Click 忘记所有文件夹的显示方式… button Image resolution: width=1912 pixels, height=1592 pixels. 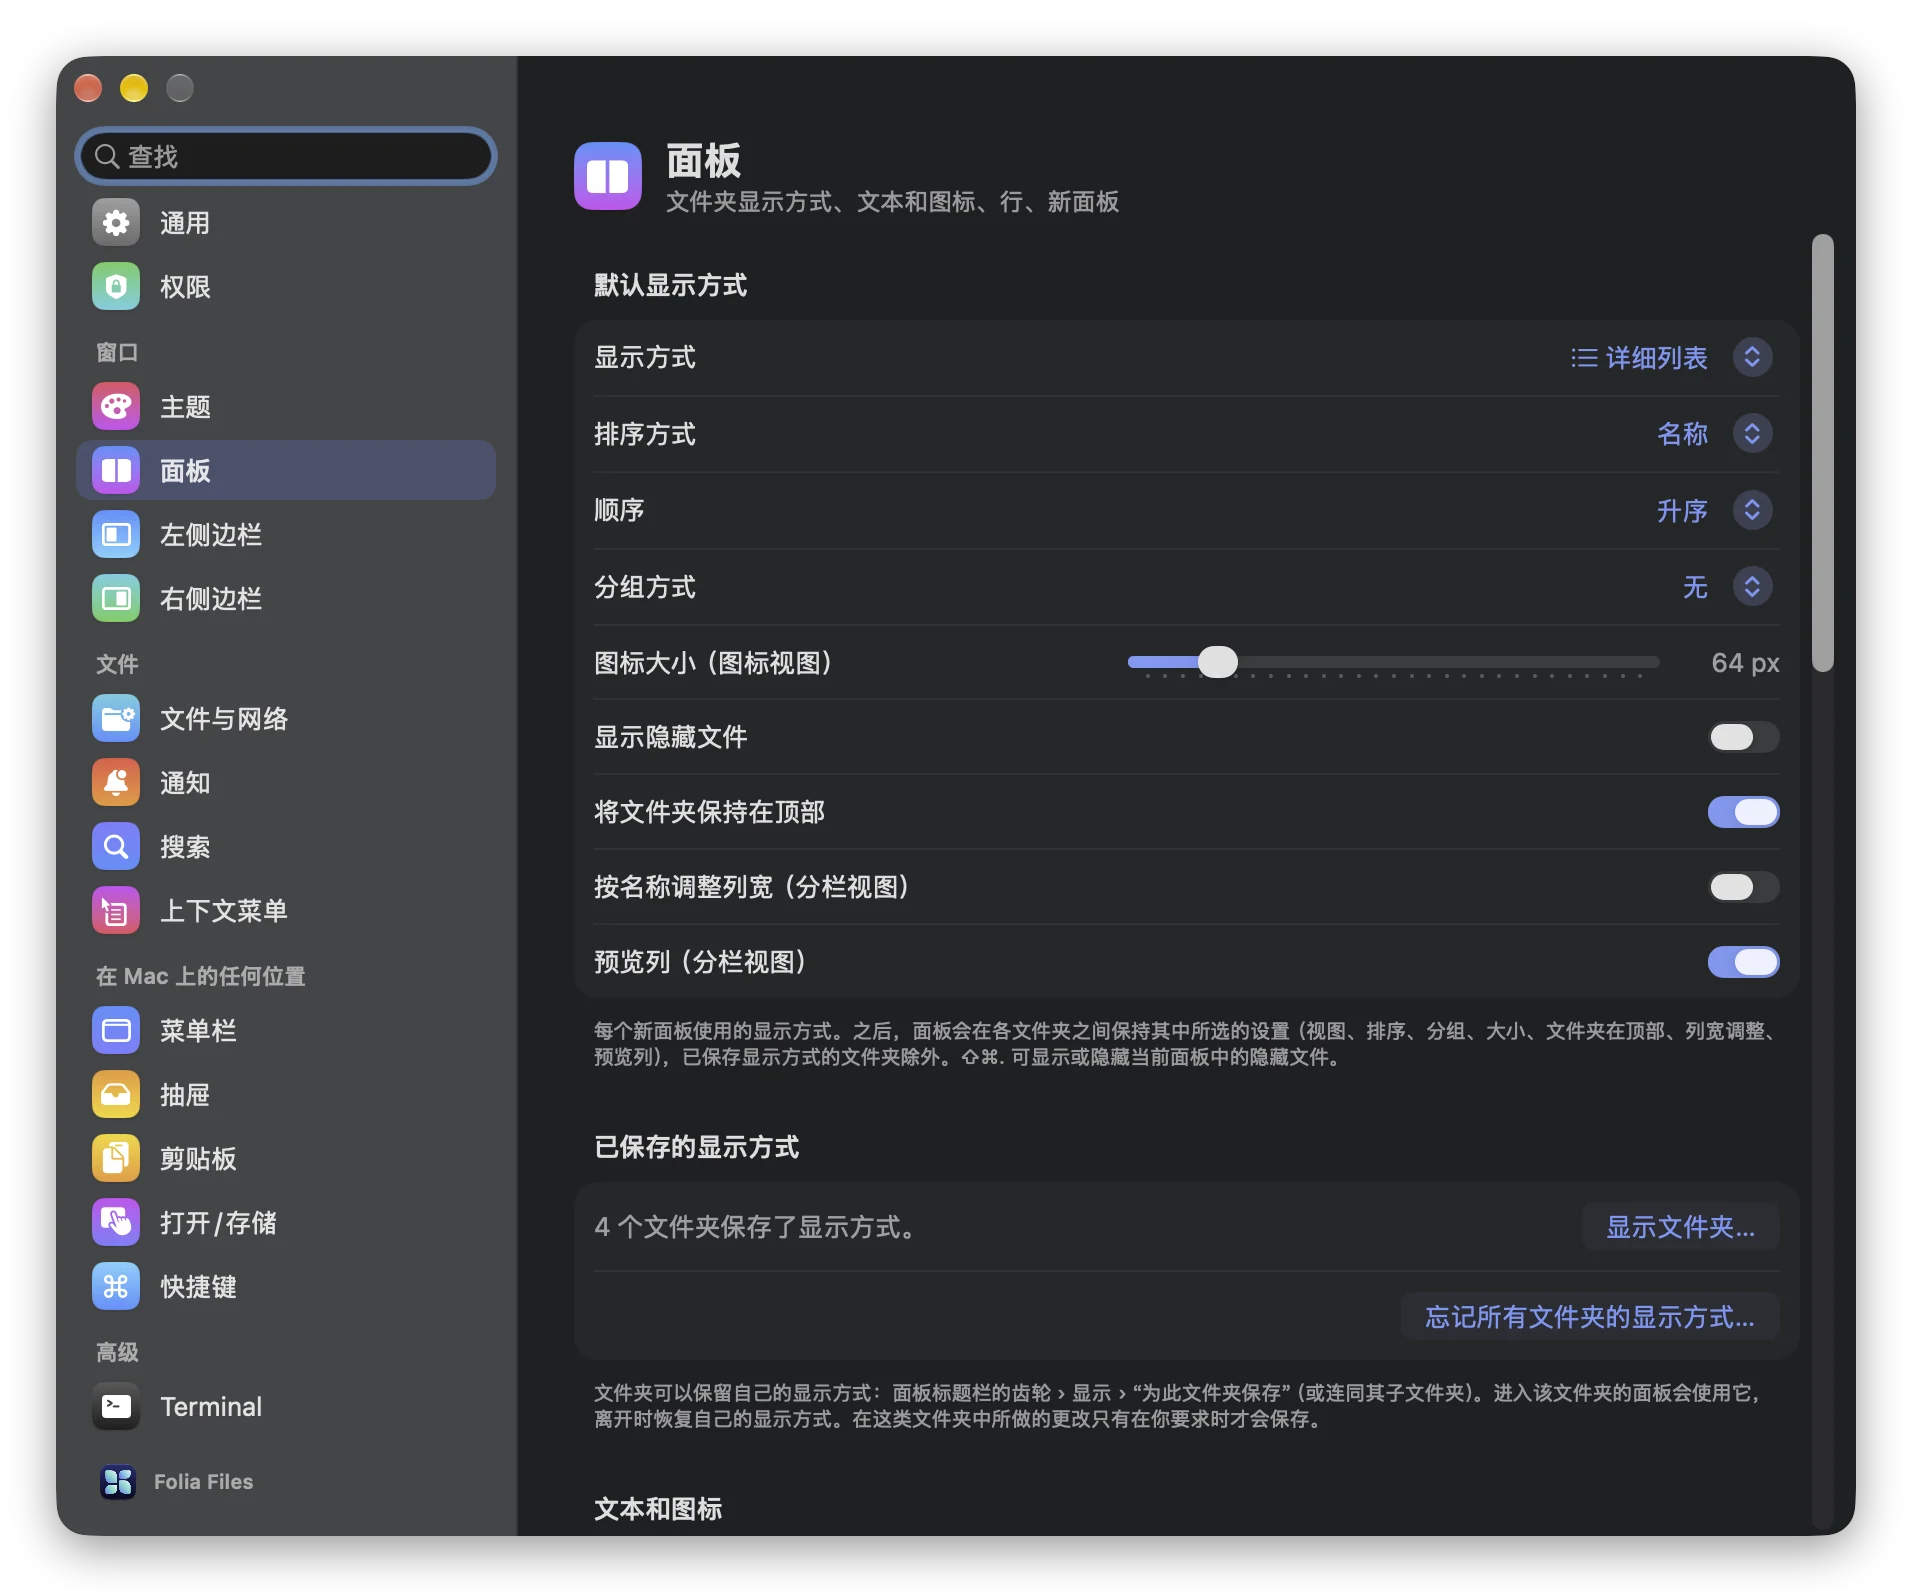(x=1590, y=1317)
